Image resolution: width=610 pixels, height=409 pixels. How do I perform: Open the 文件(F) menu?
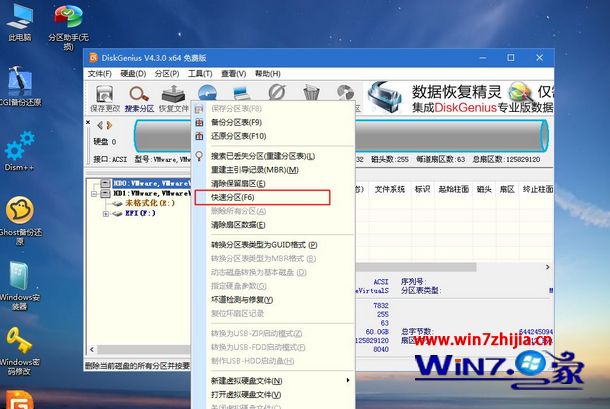coord(100,74)
